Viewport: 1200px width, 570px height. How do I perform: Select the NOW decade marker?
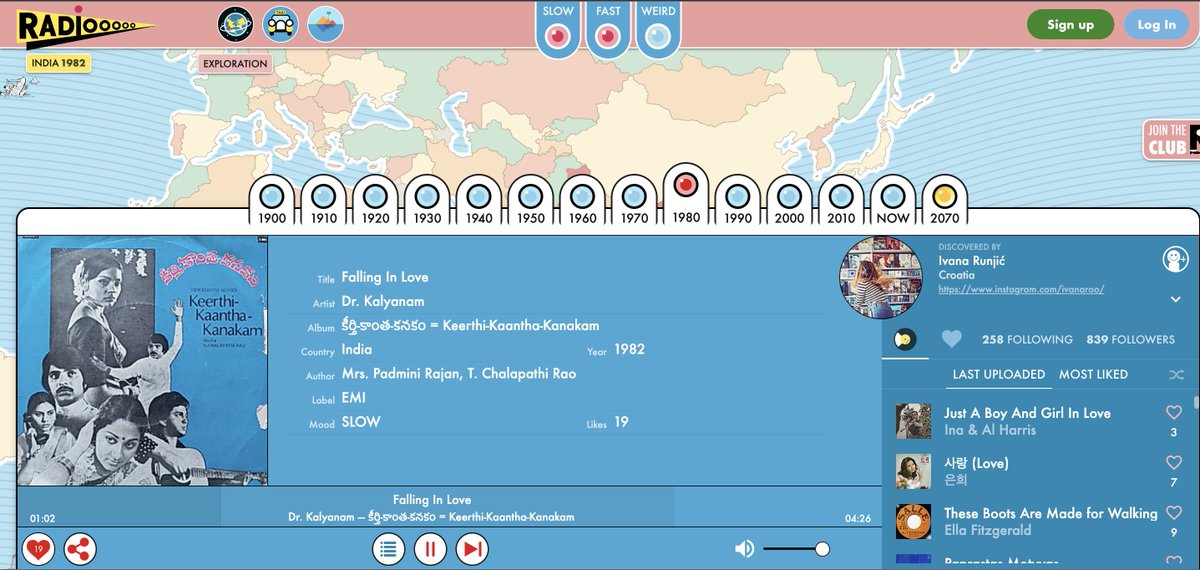[x=893, y=201]
